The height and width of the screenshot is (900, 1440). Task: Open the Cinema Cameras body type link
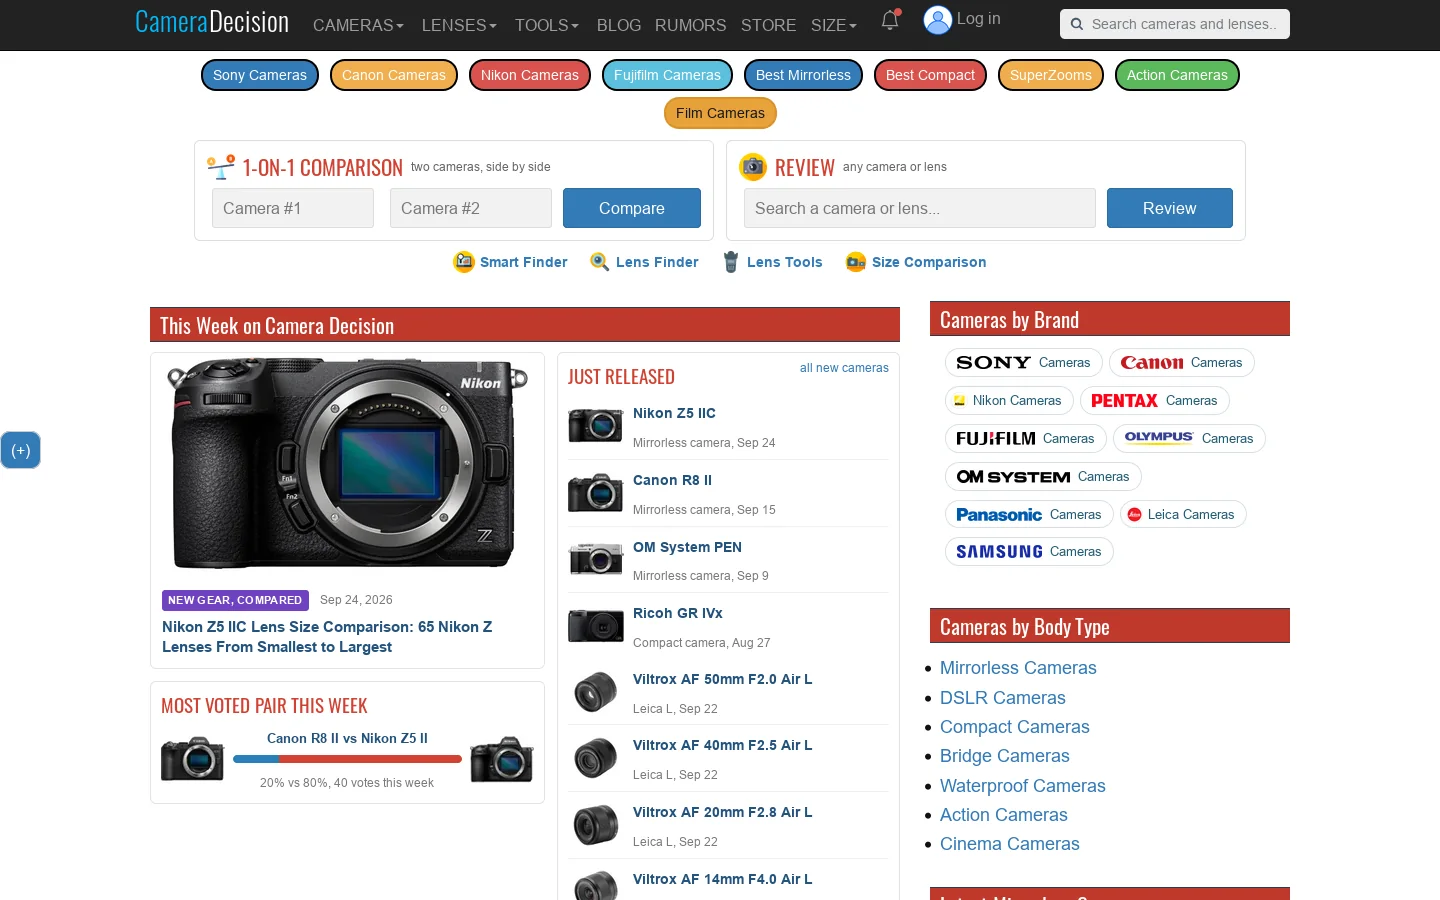click(x=1010, y=844)
